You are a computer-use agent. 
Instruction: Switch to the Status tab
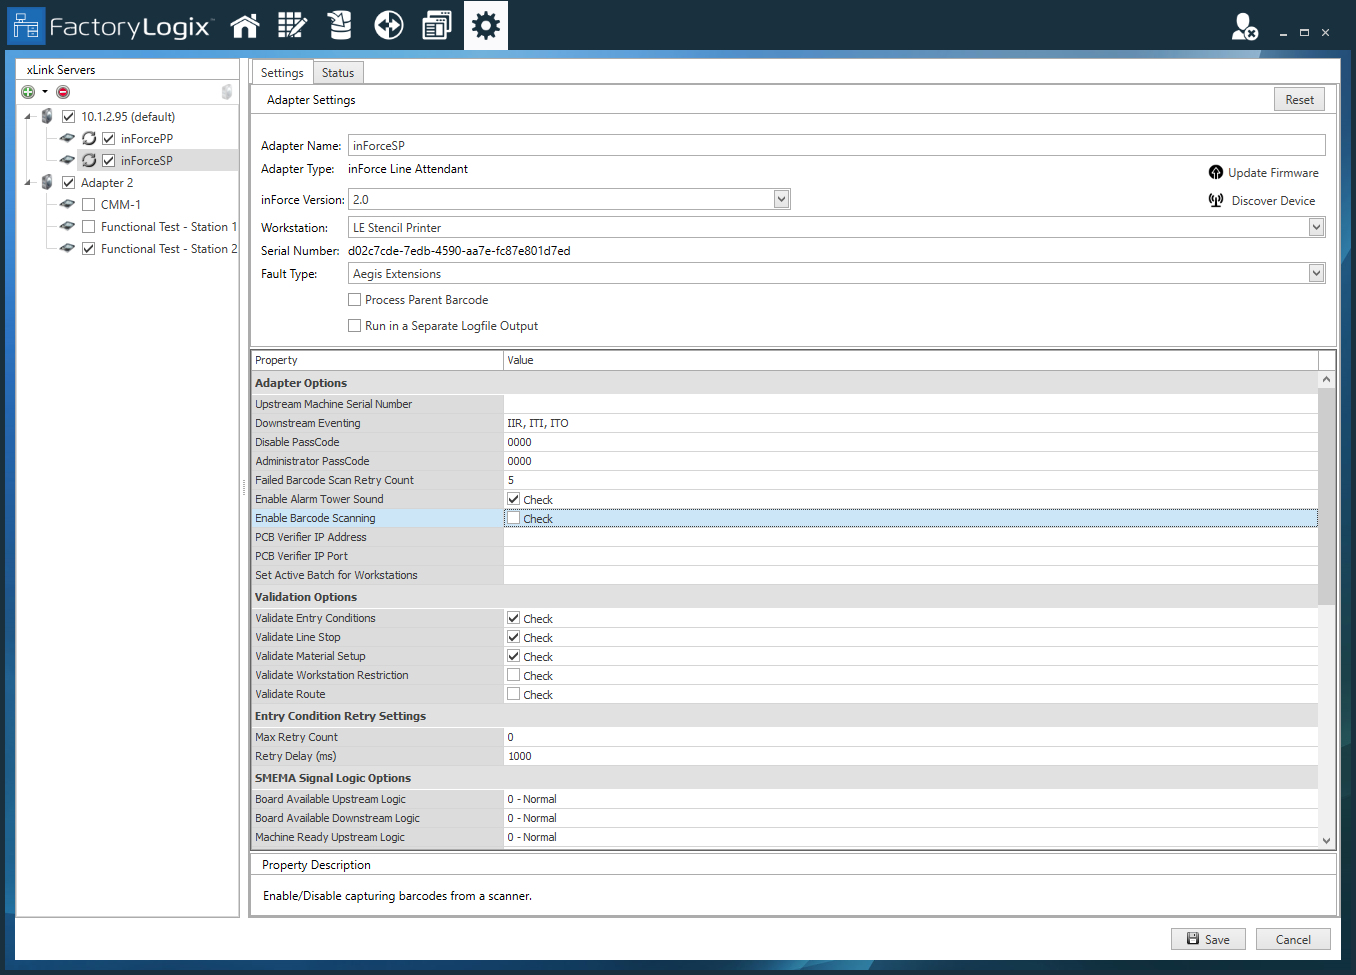337,72
